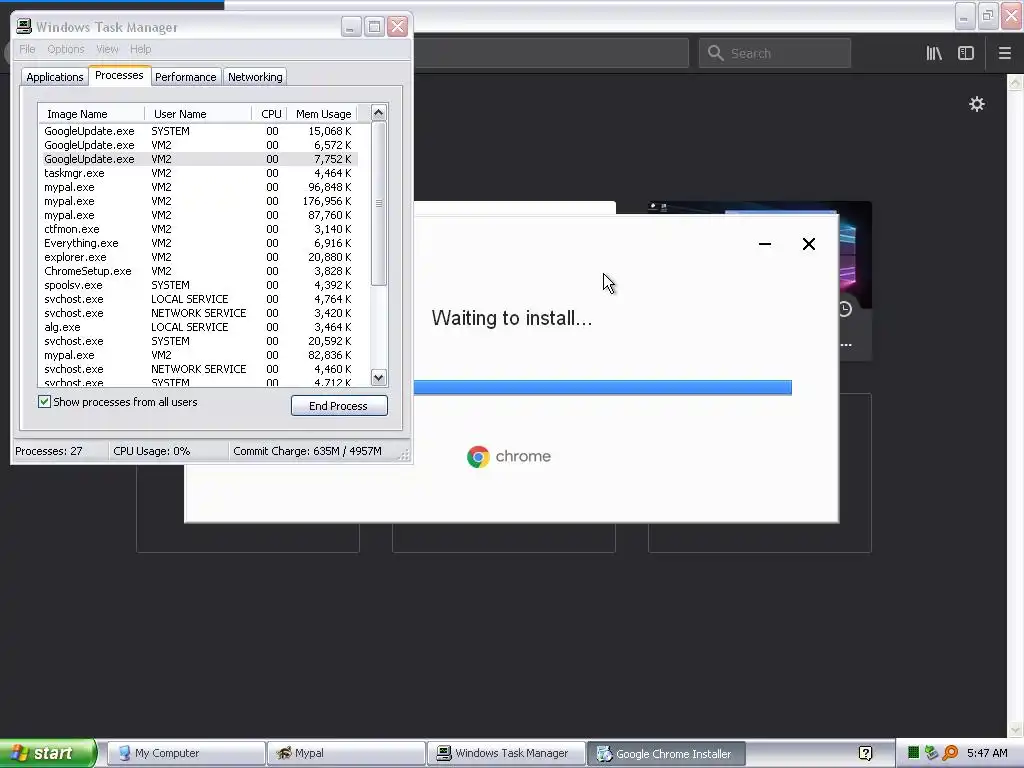This screenshot has height=768, width=1024.
Task: Click the installer blue progress bar
Action: (x=603, y=388)
